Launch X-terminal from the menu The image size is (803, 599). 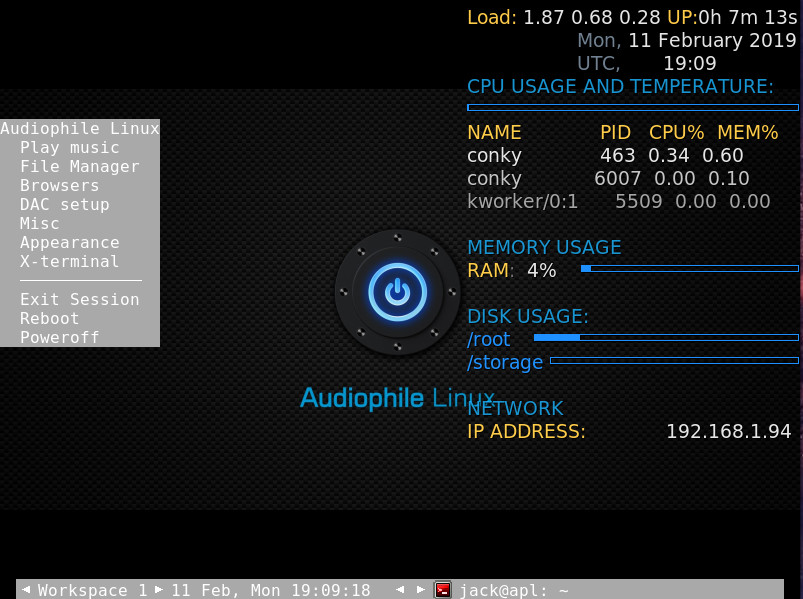click(69, 262)
